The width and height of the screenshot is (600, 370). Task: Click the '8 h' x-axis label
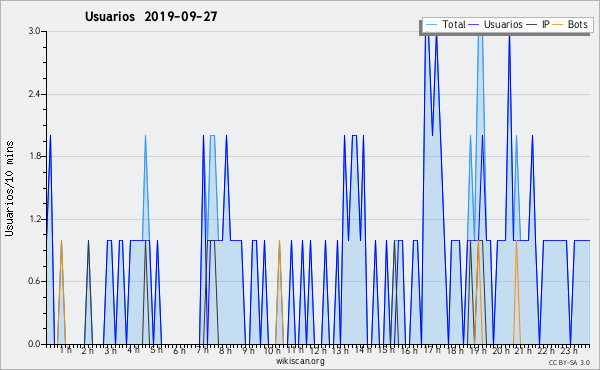coord(225,351)
